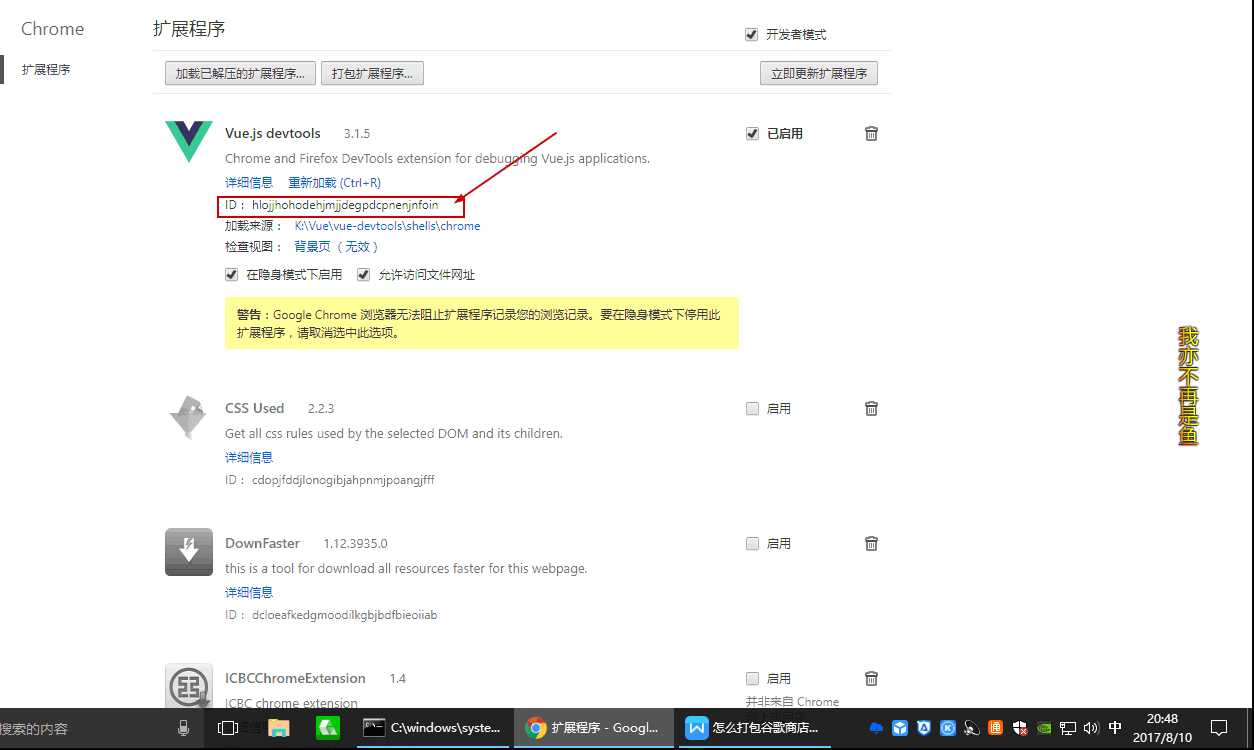Open 详细信息 link for Vue.js devtools
Viewport: 1254px width, 750px height.
[249, 182]
